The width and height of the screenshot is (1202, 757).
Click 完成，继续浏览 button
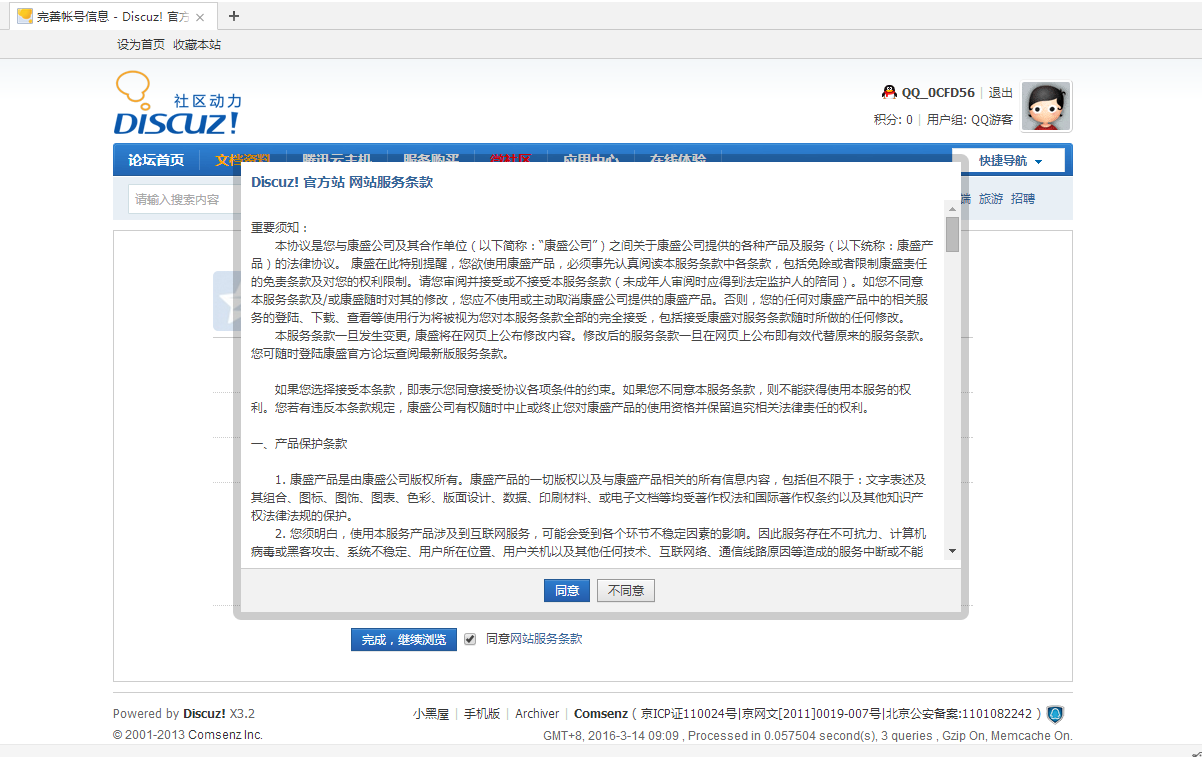404,639
